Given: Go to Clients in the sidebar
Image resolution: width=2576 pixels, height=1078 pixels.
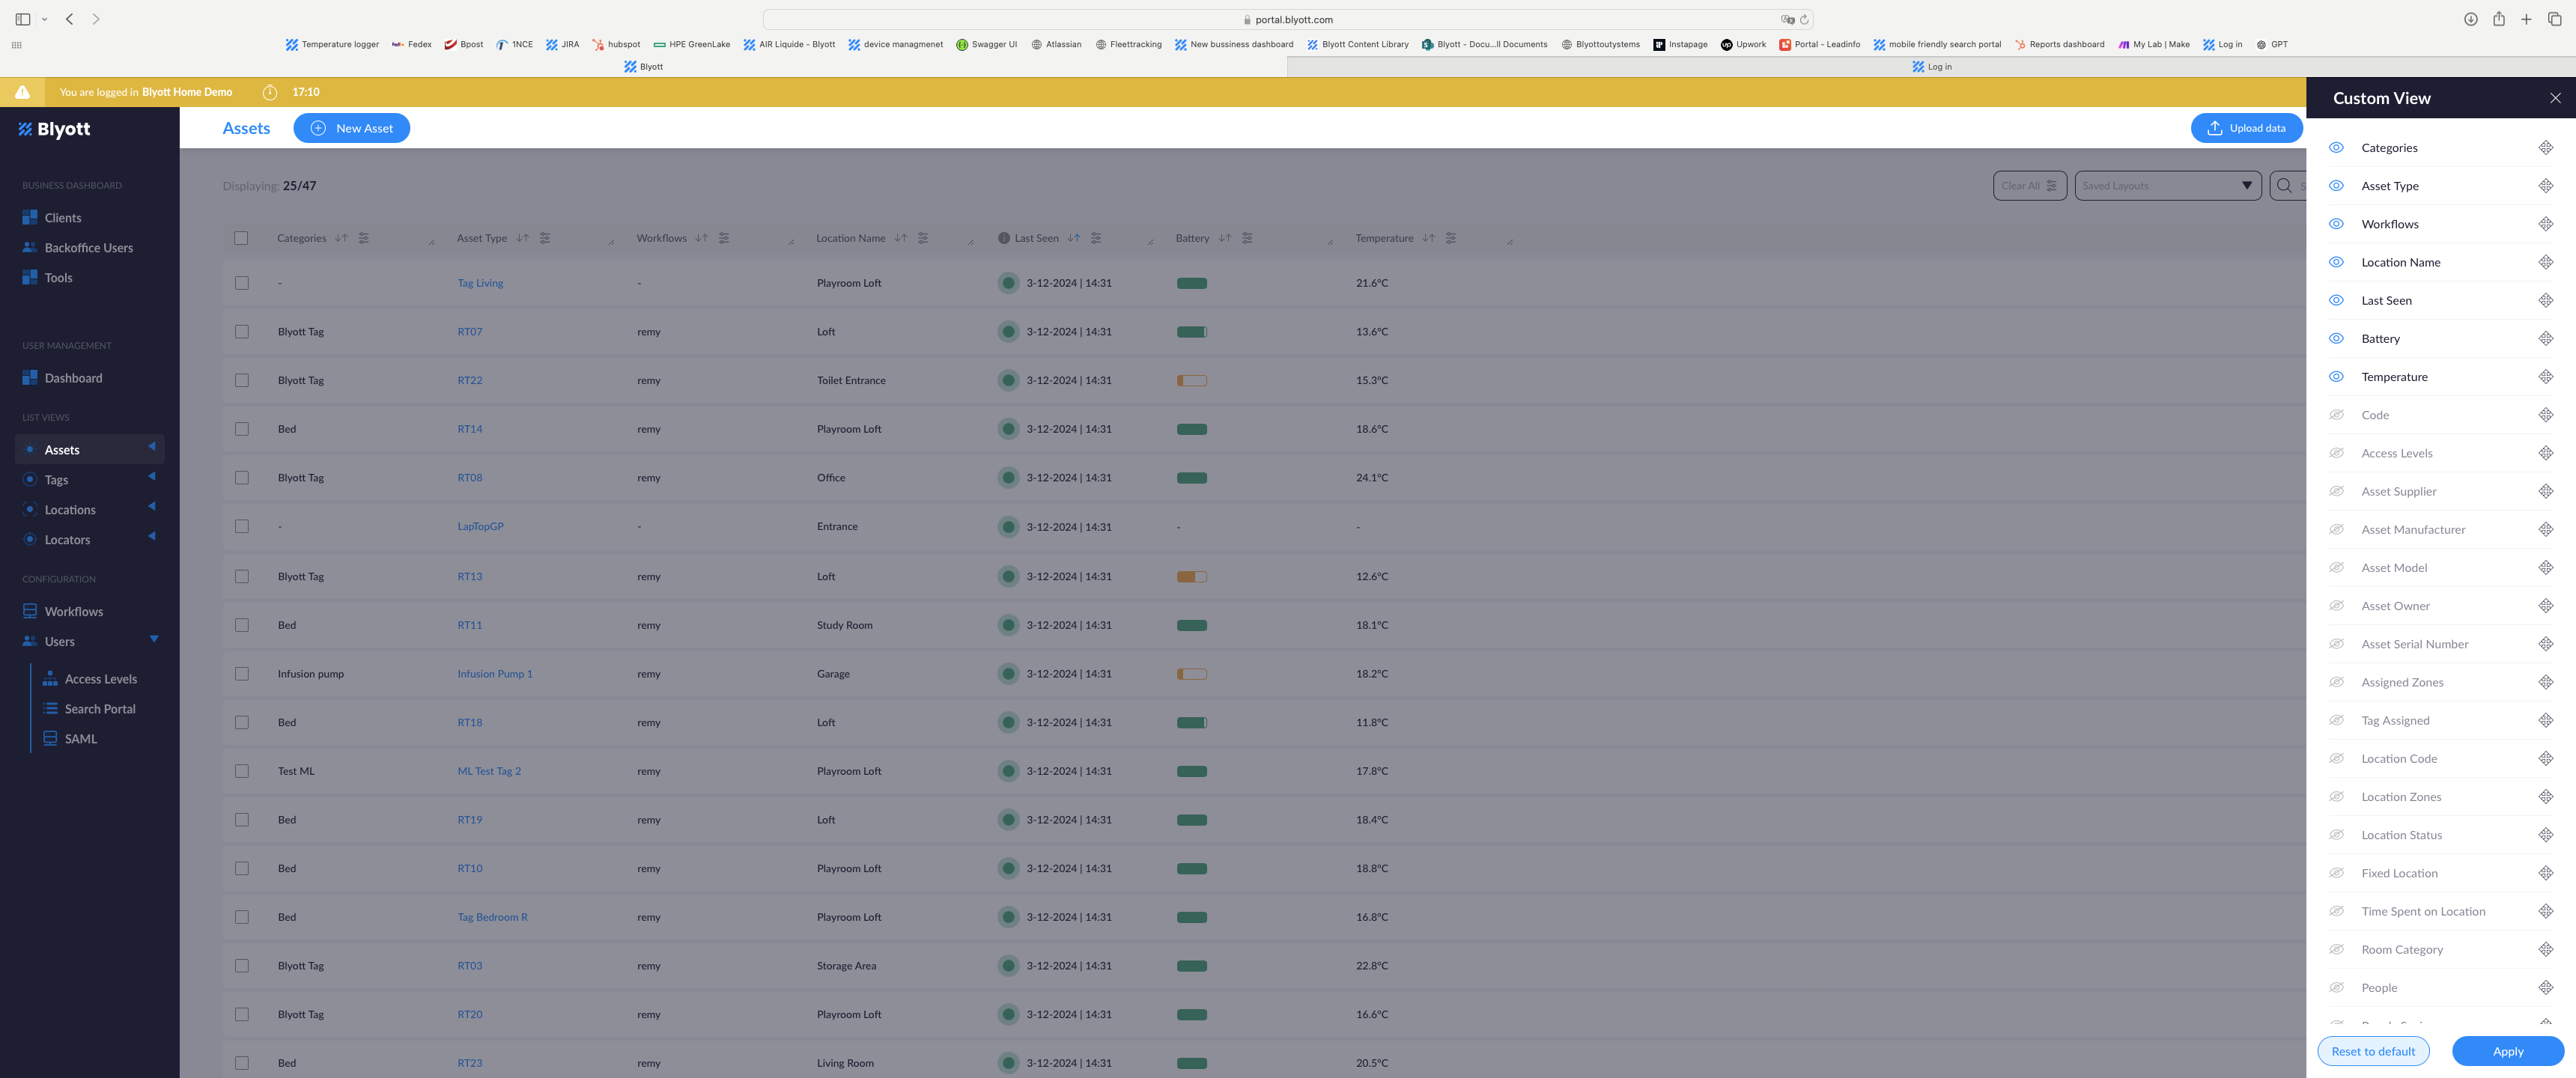Looking at the screenshot, I should coord(62,218).
